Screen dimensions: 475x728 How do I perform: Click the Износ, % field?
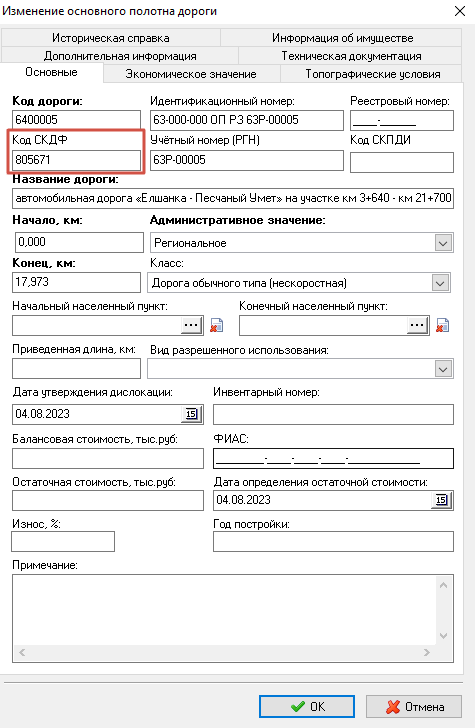pyautogui.click(x=63, y=541)
